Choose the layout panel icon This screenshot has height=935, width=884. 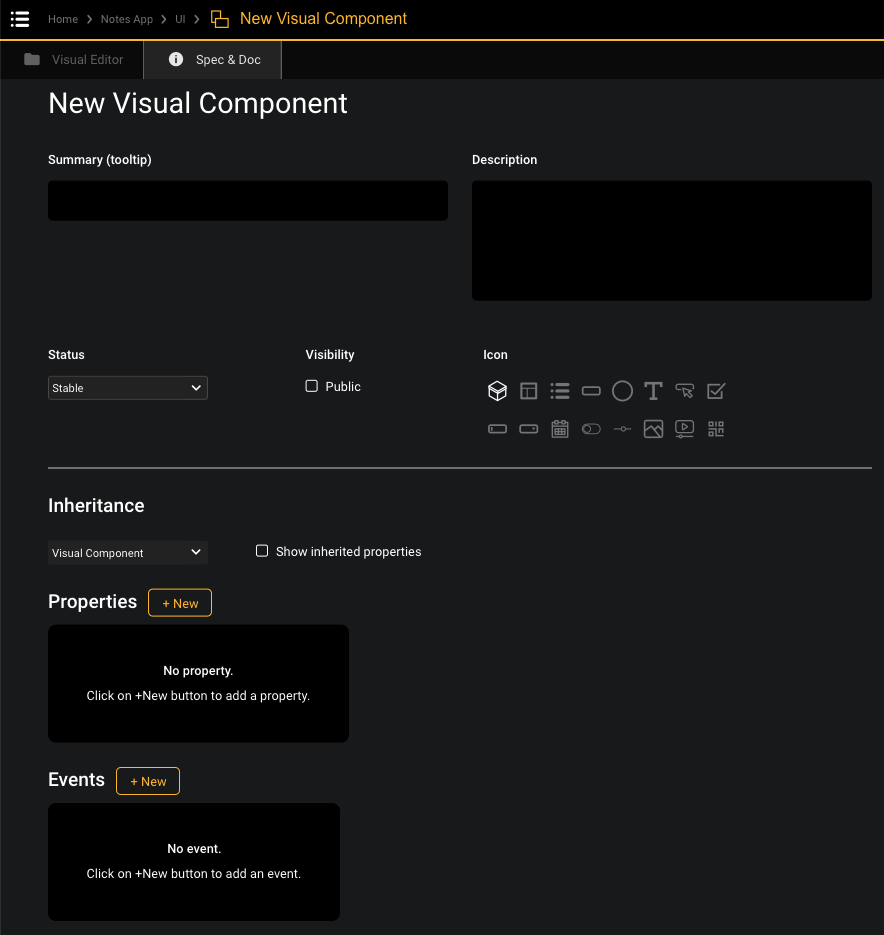(528, 391)
